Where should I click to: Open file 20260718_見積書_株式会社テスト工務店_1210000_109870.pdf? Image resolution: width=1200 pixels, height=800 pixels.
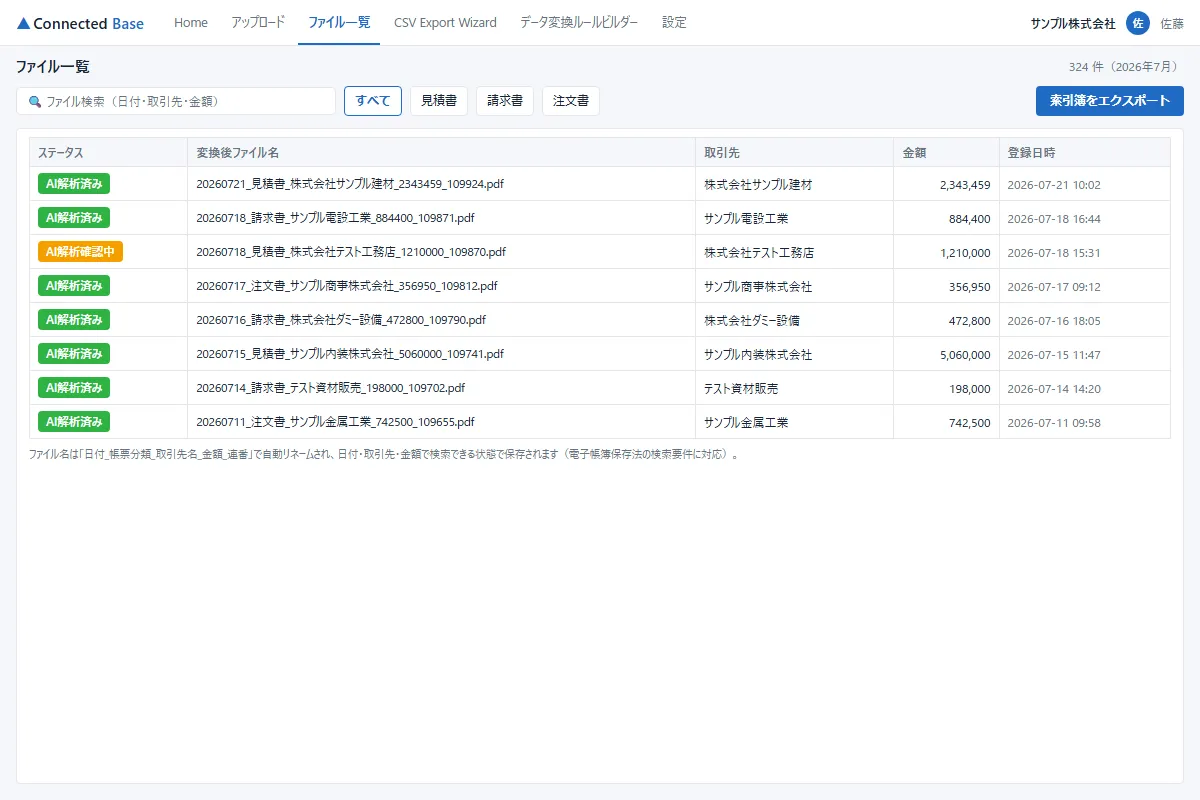(x=351, y=252)
